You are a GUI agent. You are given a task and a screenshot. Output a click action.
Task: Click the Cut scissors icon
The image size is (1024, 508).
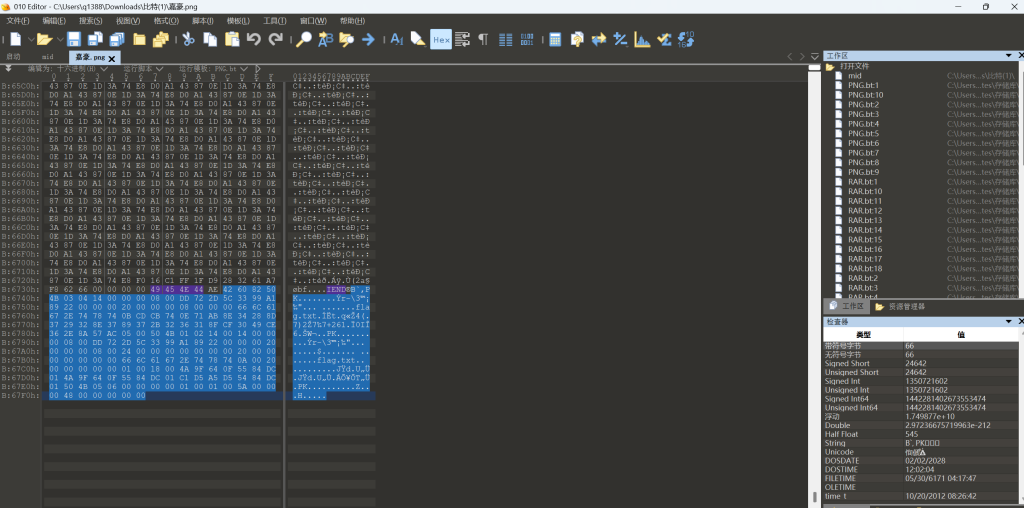coord(187,39)
